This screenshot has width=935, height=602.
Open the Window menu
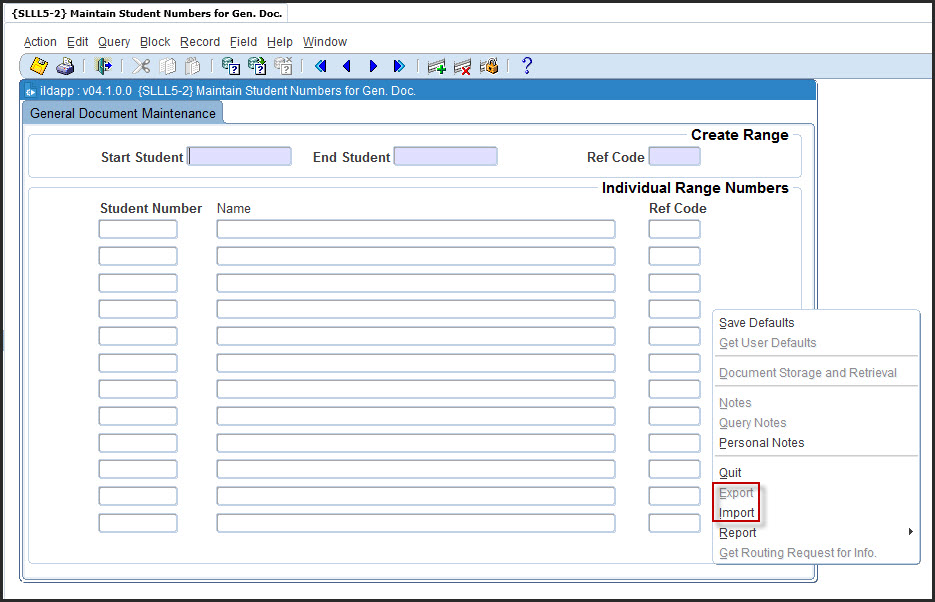pos(325,42)
